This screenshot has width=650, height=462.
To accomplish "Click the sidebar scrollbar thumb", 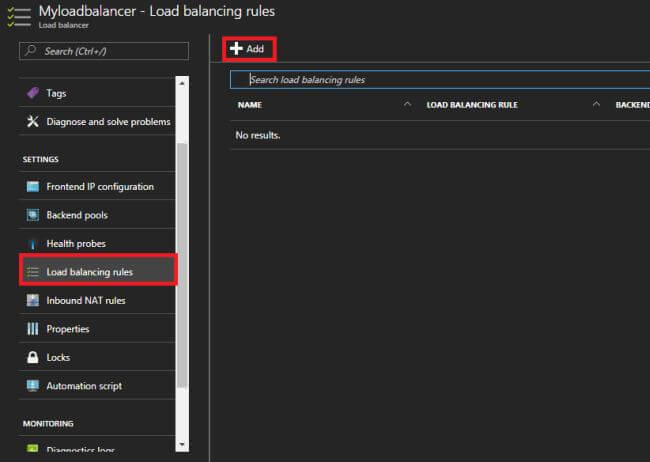I will pyautogui.click(x=182, y=265).
